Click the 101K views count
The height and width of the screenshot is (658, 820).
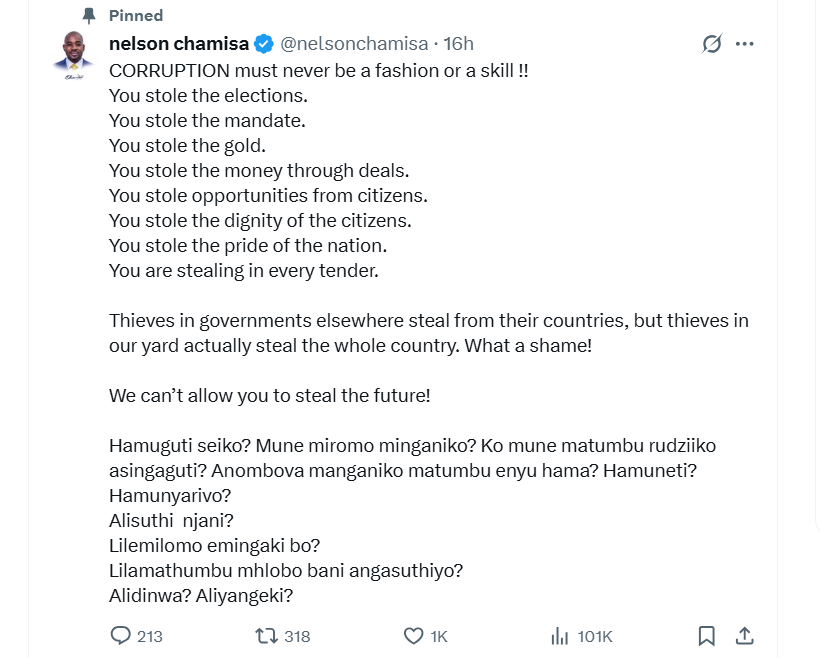pyautogui.click(x=595, y=636)
